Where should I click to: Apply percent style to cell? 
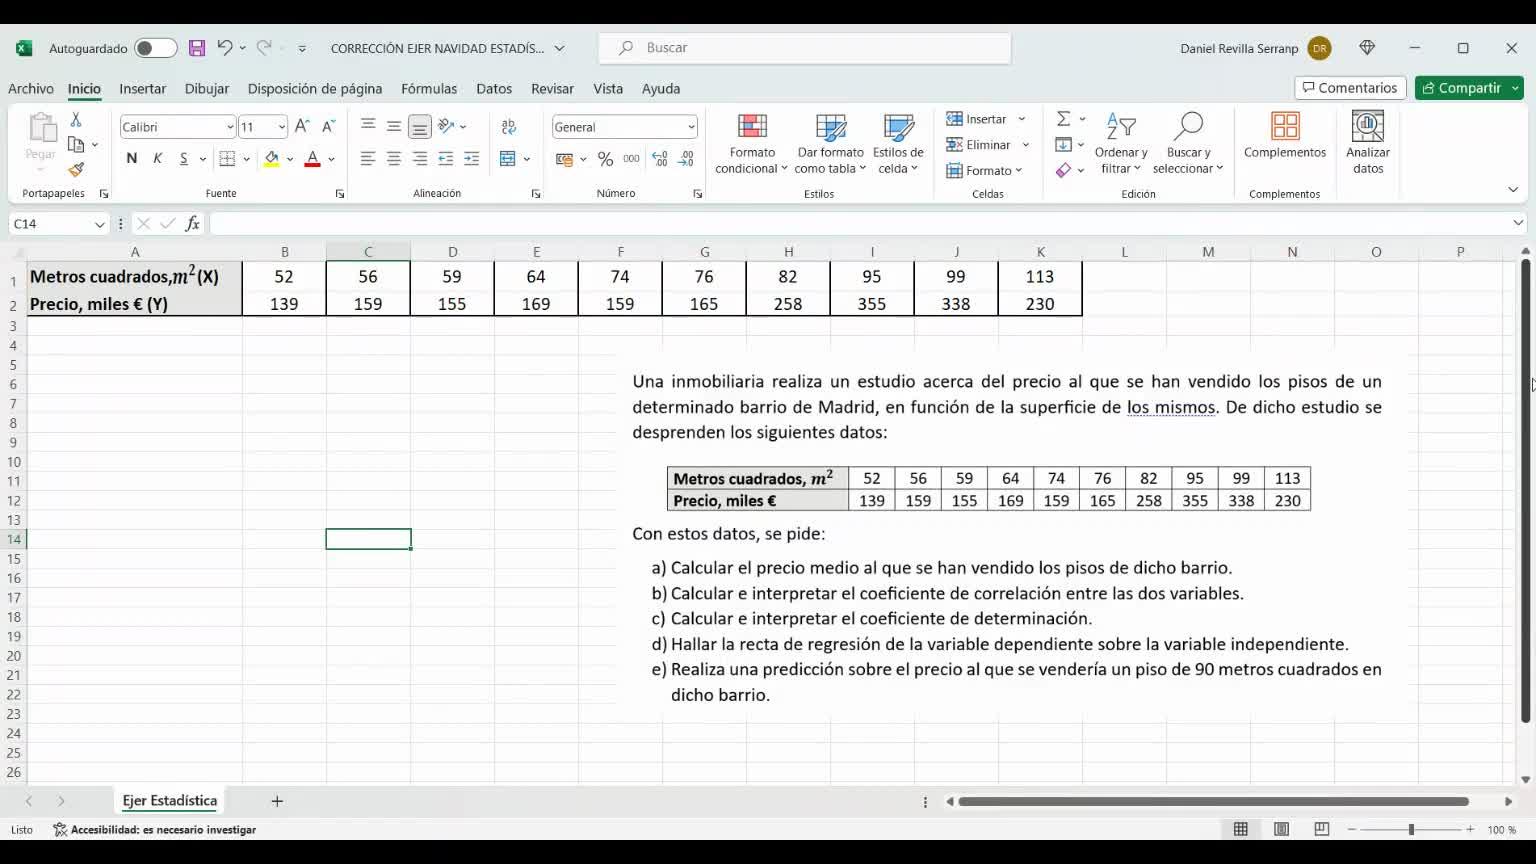605,159
